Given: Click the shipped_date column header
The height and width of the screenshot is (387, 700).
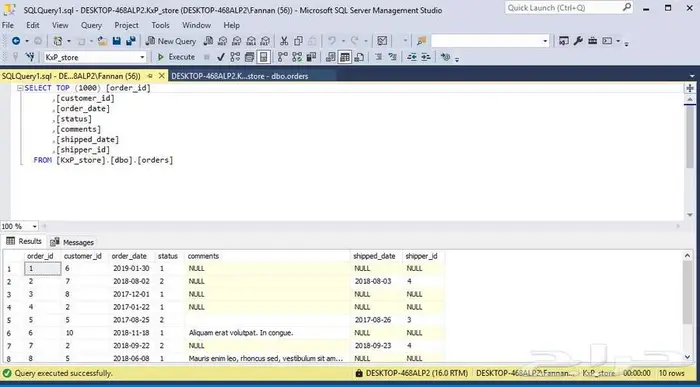Looking at the screenshot, I should click(374, 256).
